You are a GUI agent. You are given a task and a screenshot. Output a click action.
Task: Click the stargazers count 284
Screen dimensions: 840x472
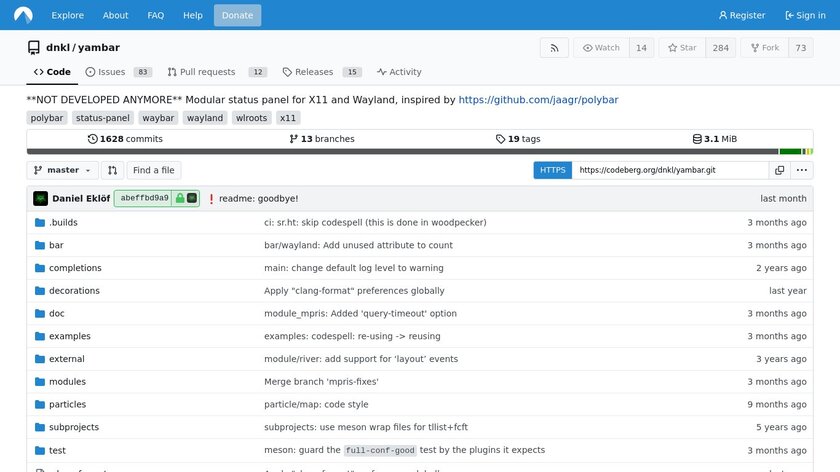721,48
